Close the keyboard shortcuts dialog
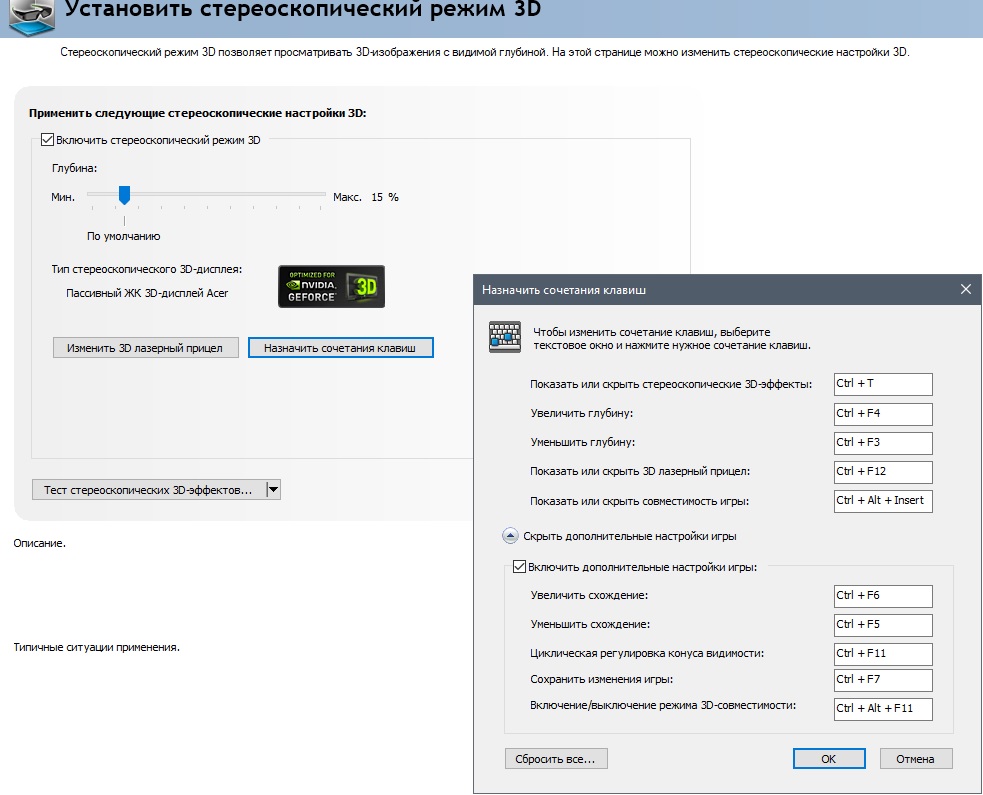The height and width of the screenshot is (795, 983). [965, 289]
